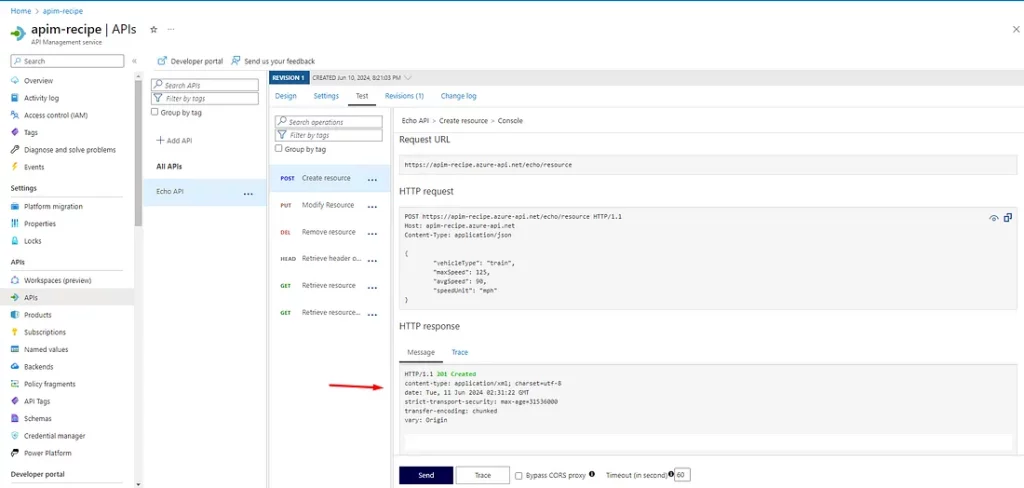Click the Timeout seconds field

pos(683,475)
